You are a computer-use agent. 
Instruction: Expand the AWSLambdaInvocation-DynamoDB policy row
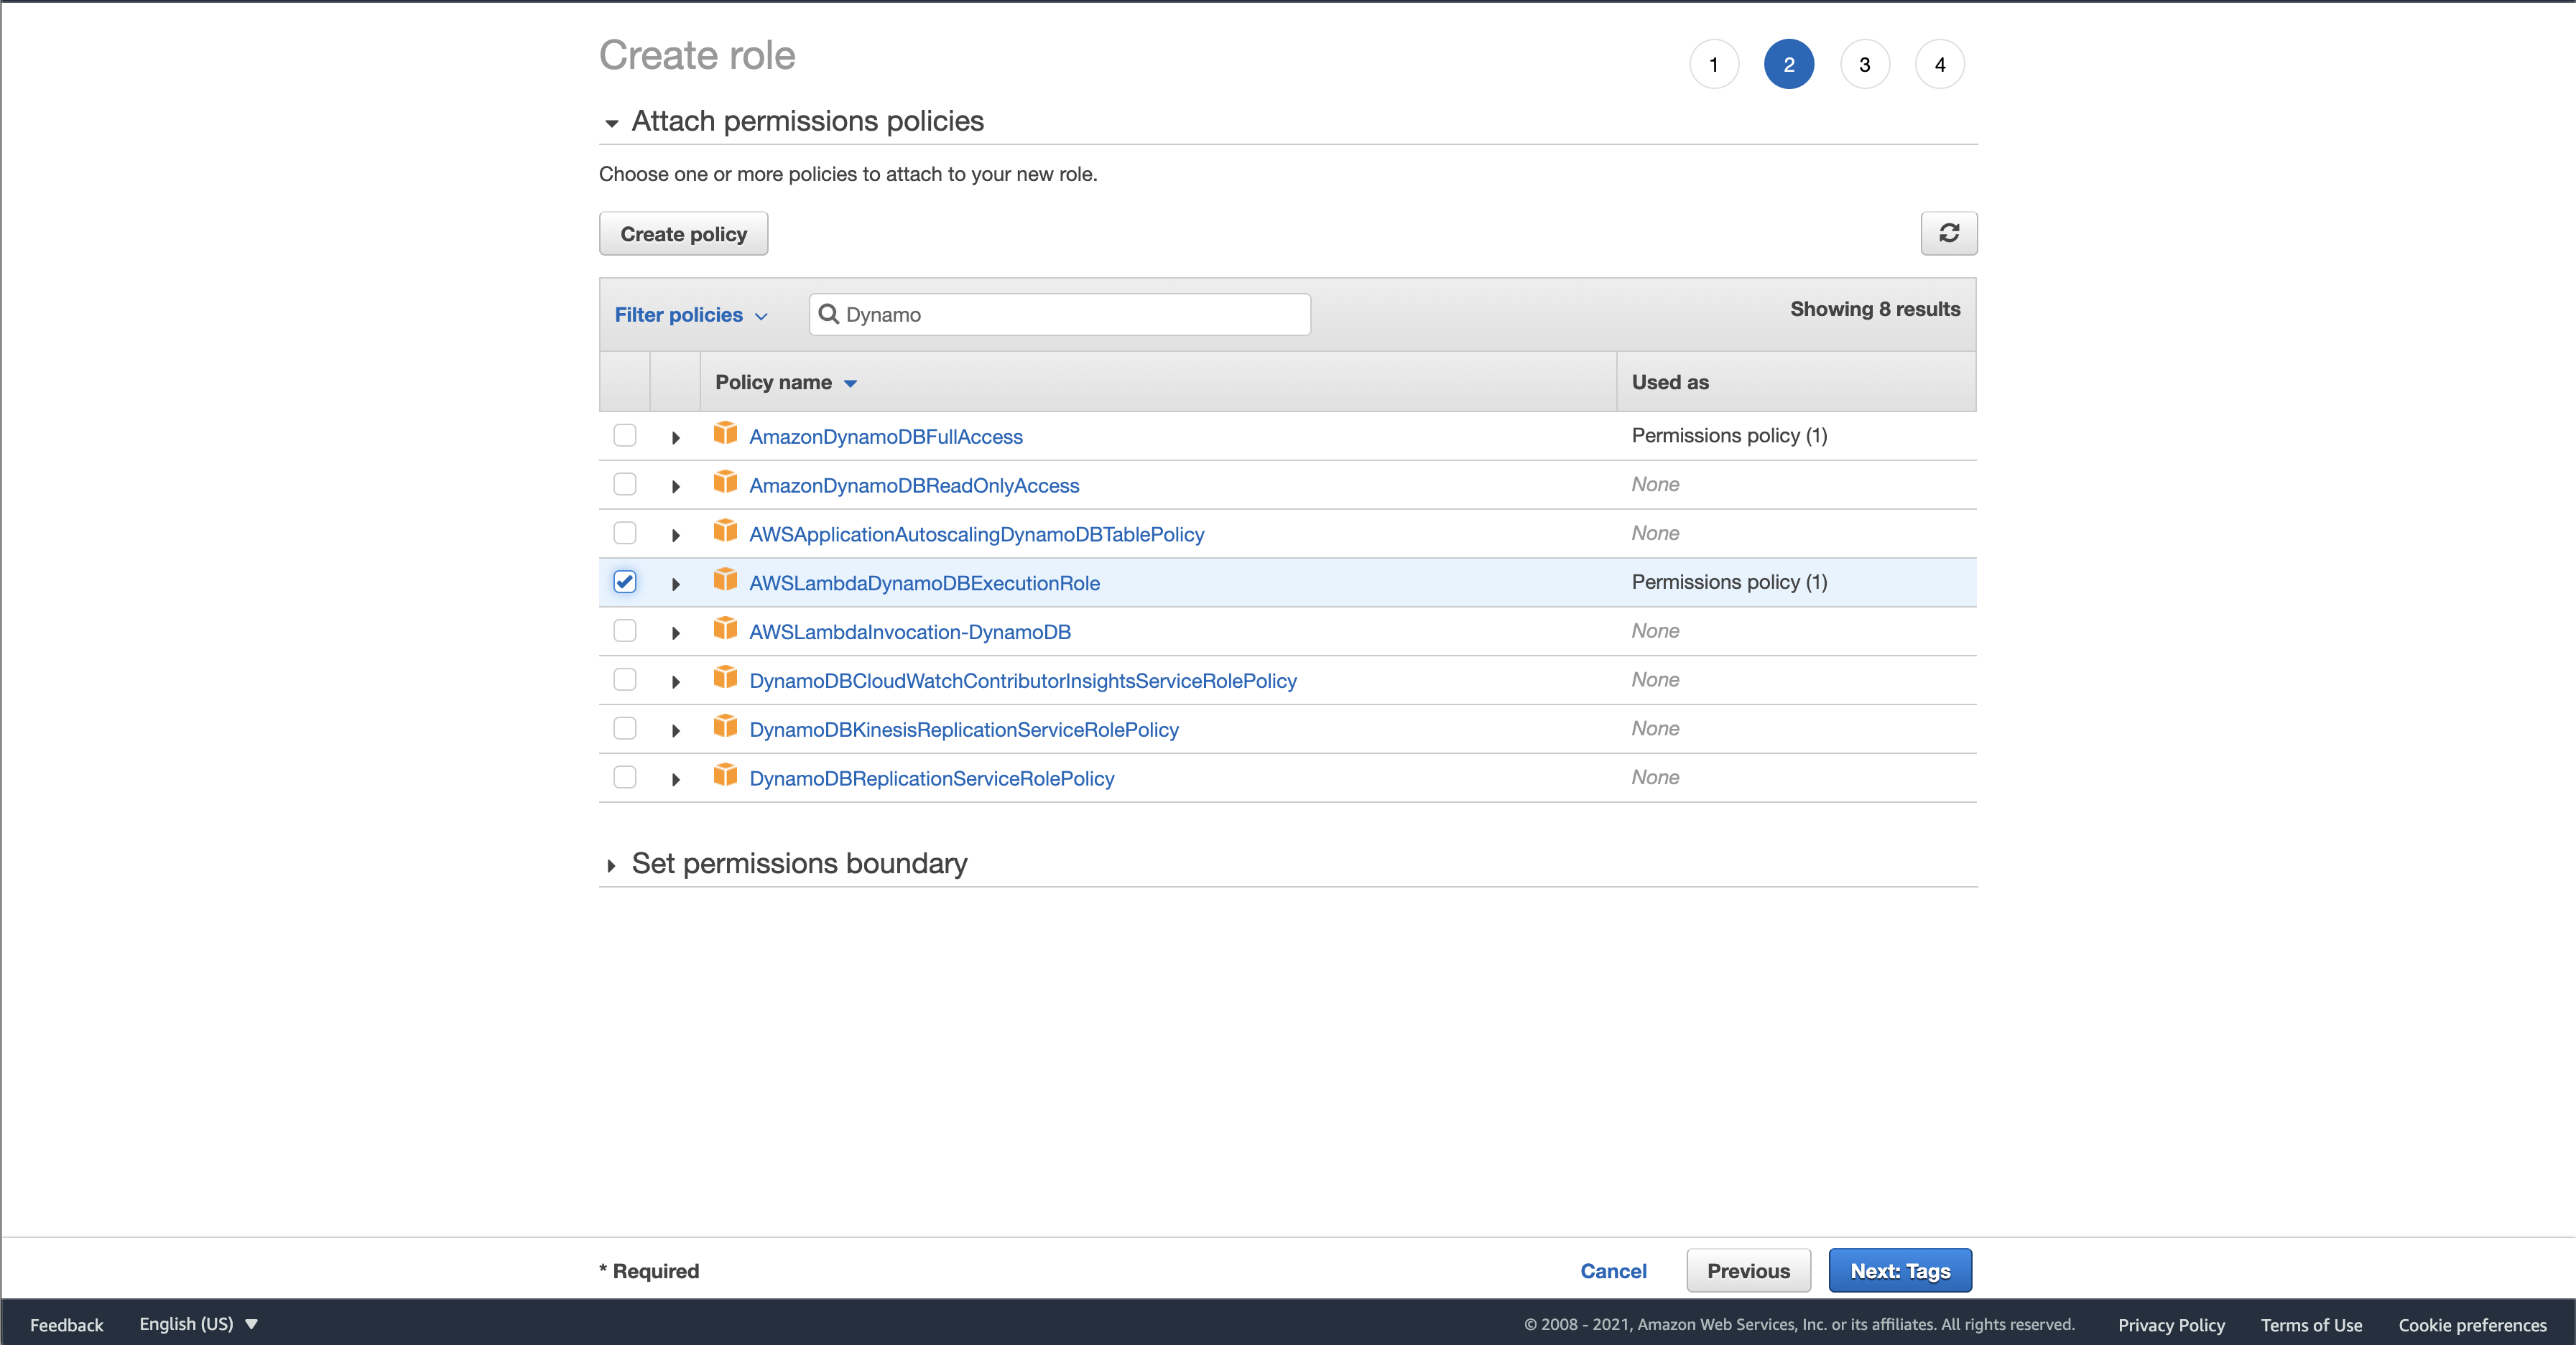tap(676, 634)
